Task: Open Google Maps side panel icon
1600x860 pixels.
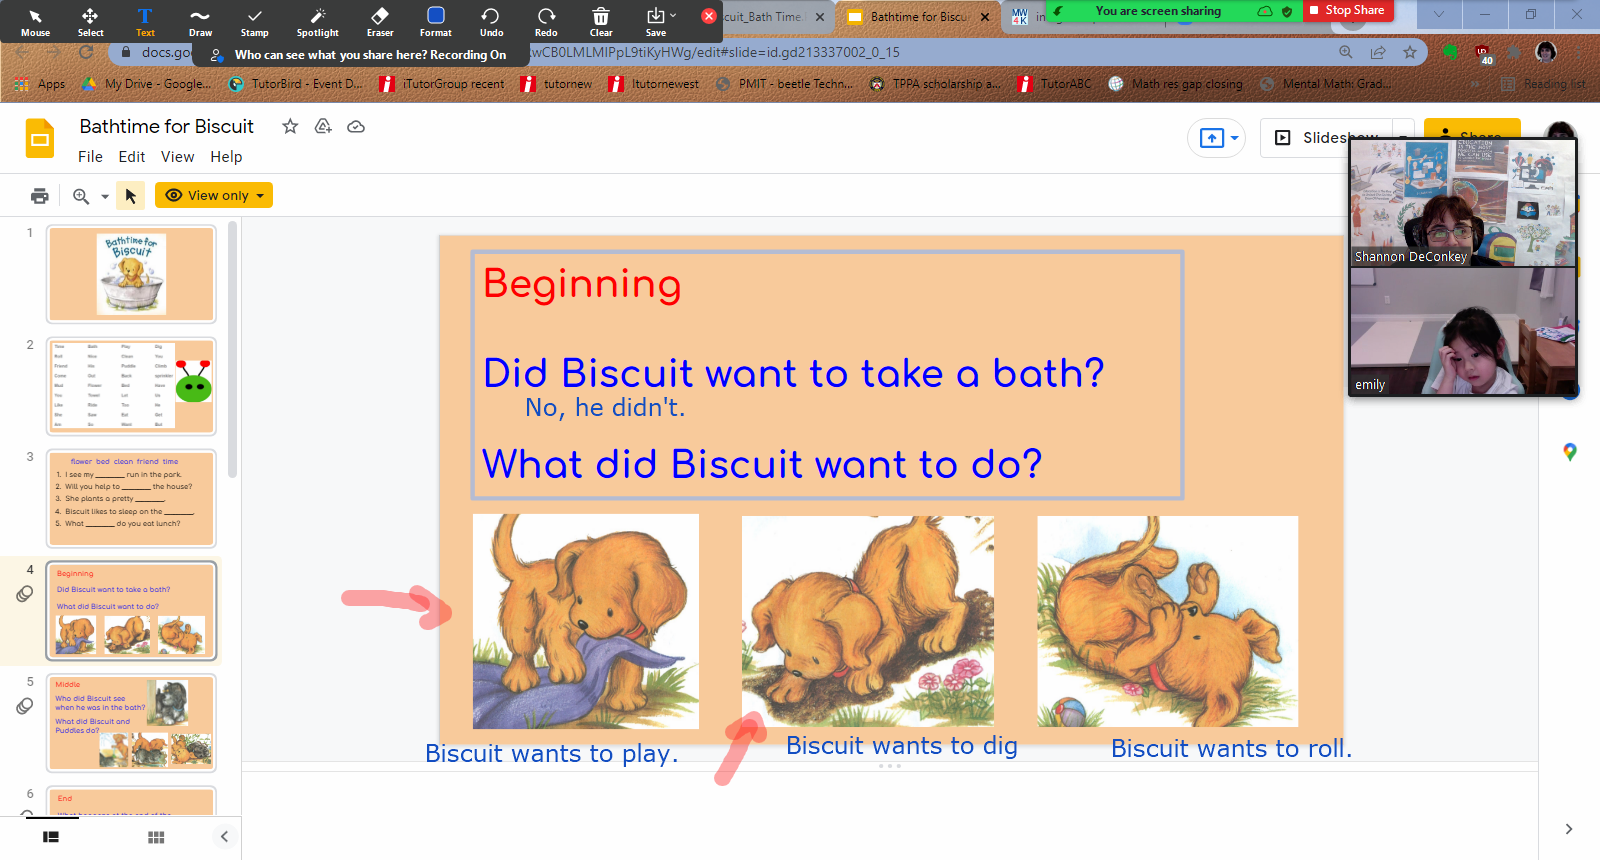Action: [1570, 453]
